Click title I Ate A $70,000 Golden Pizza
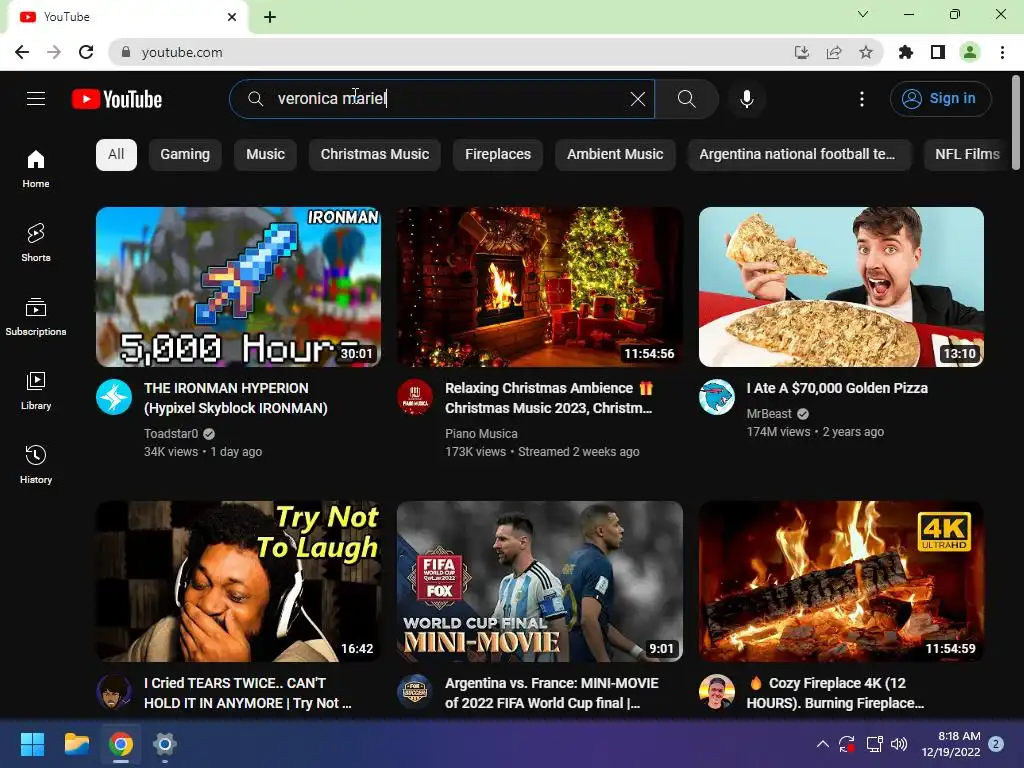 pyautogui.click(x=837, y=389)
